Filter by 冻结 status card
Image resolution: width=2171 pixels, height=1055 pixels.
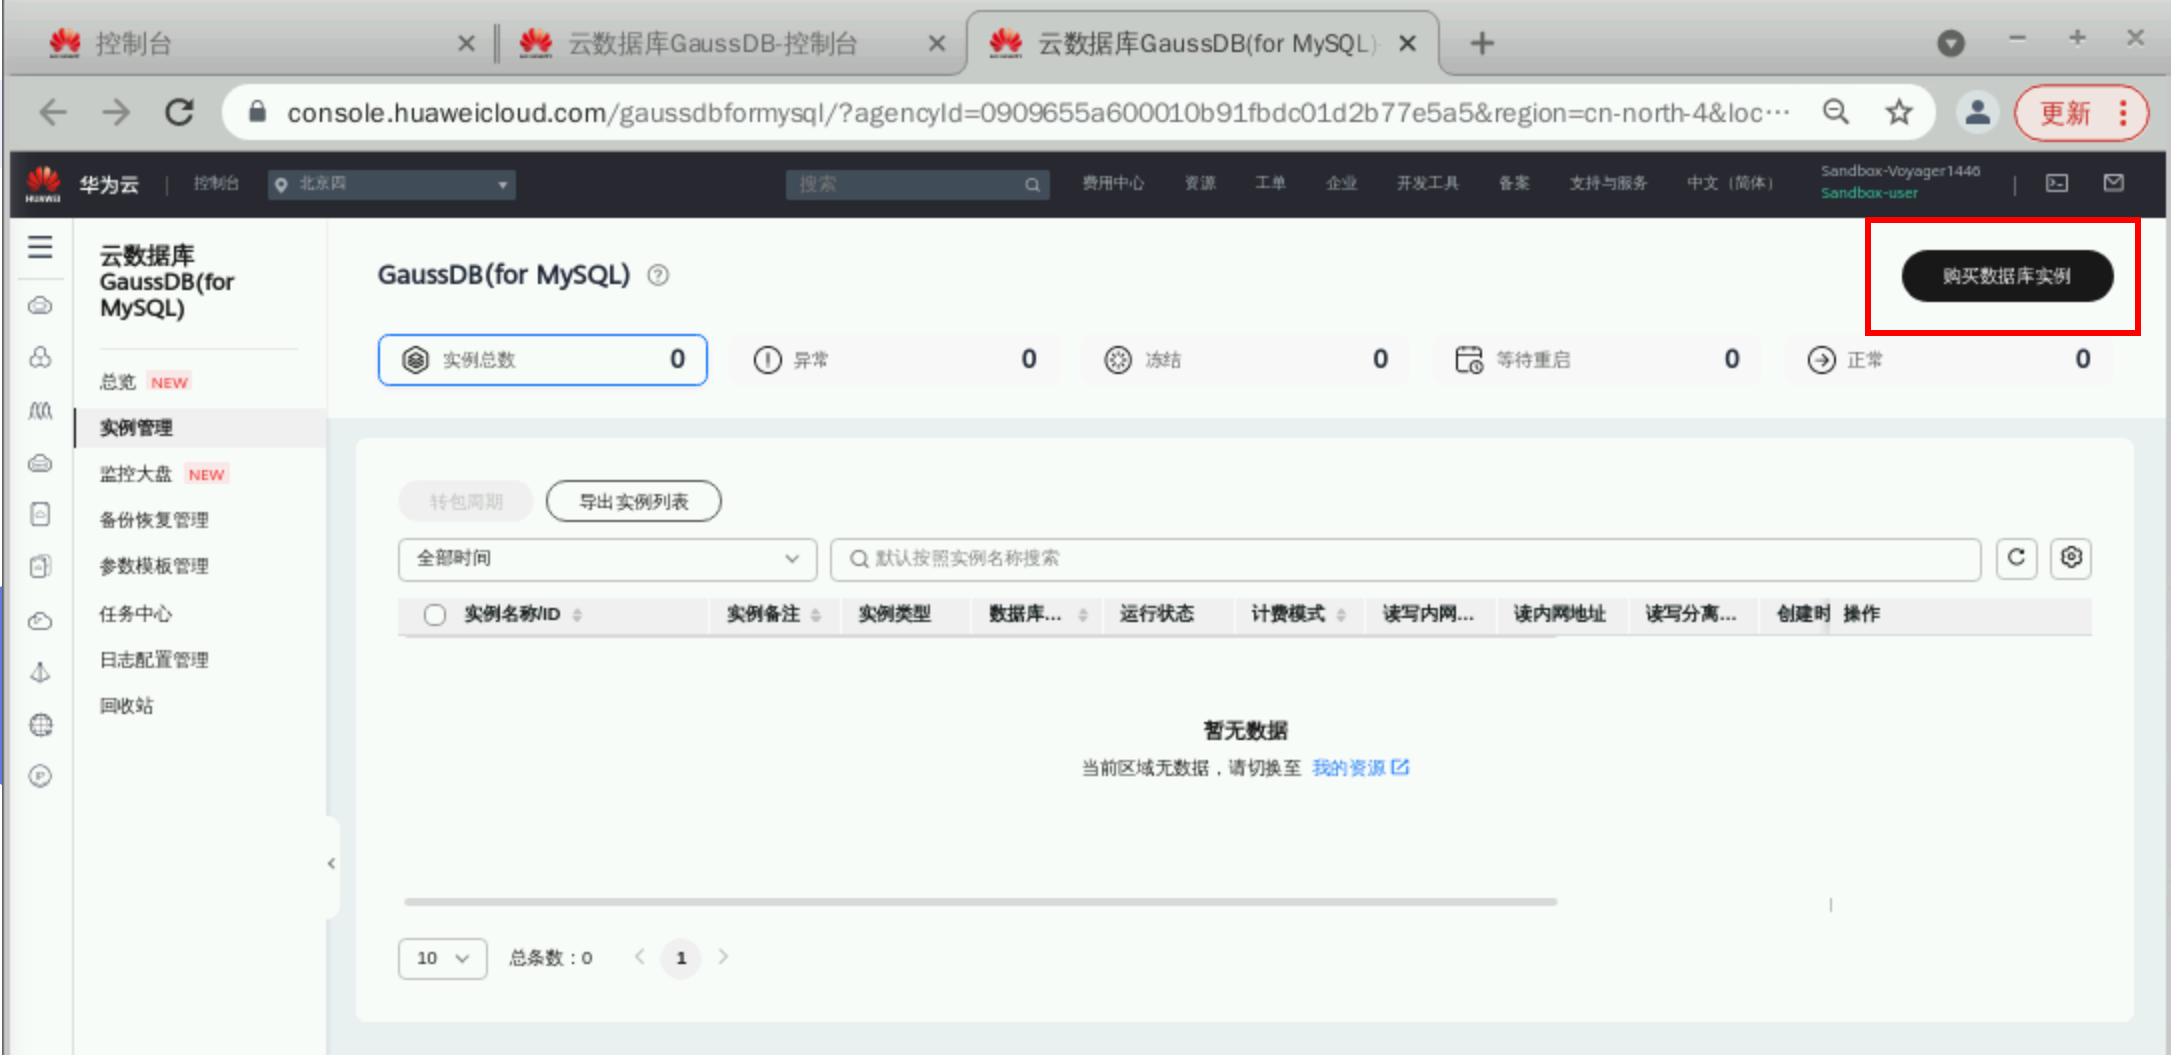click(x=1245, y=360)
